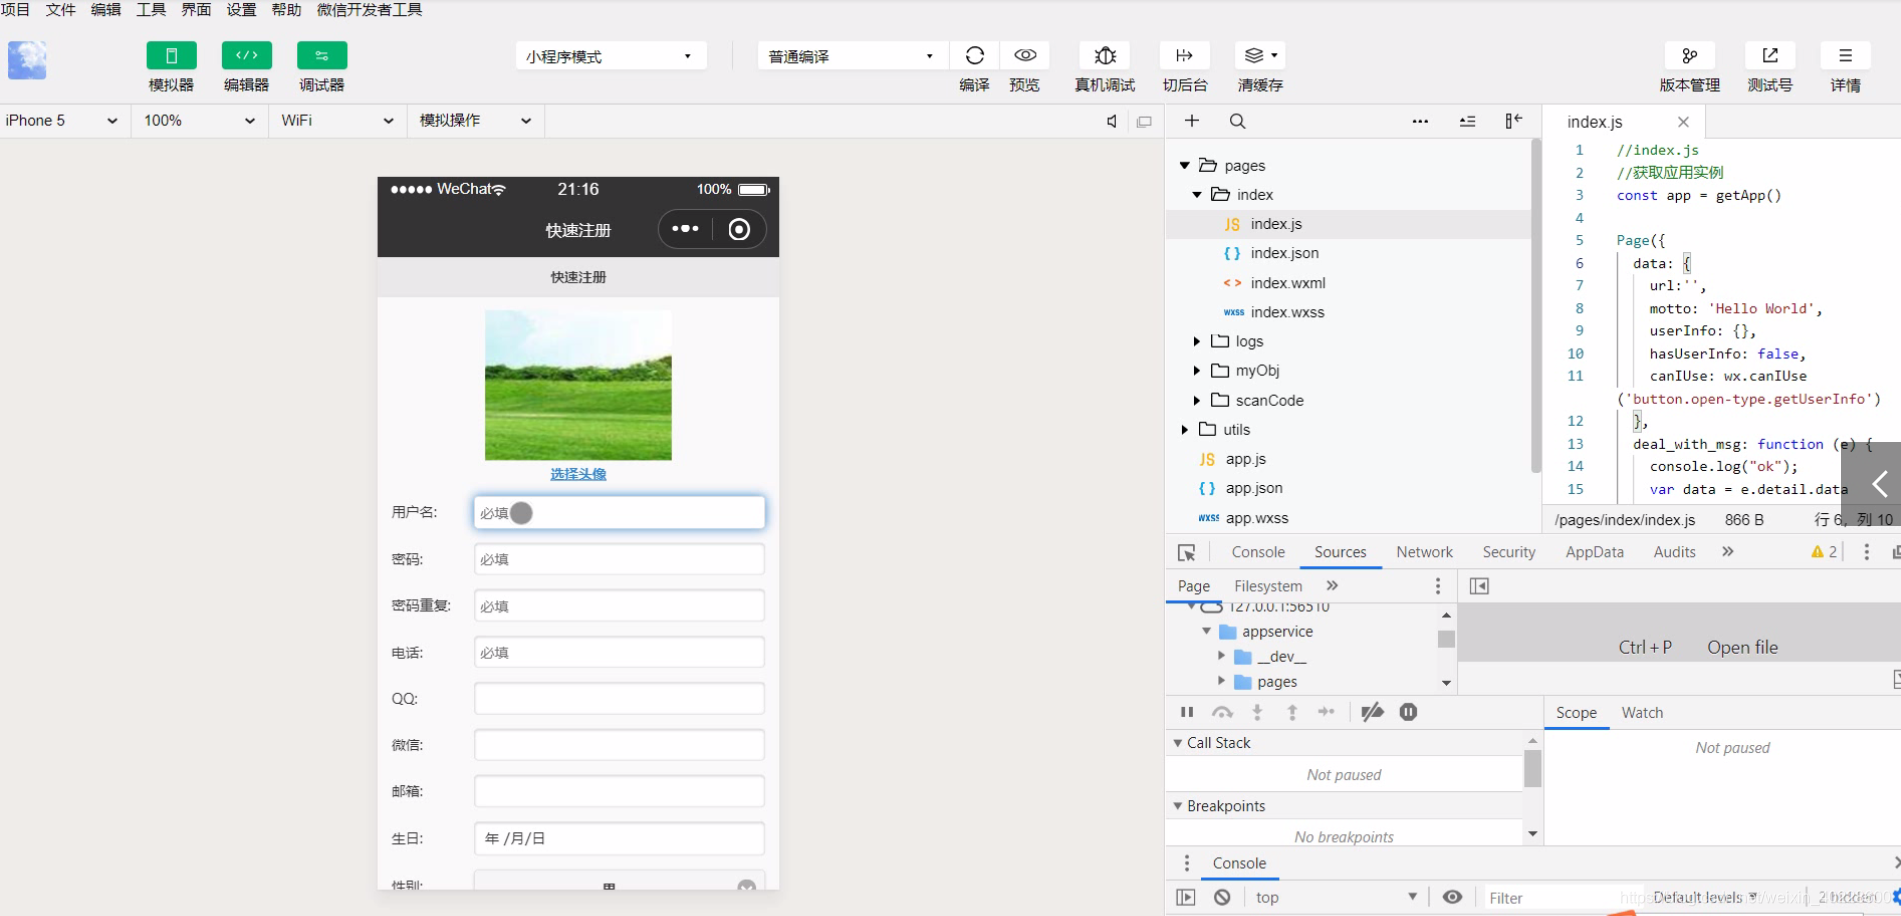Expand the myObj folder

pyautogui.click(x=1197, y=370)
